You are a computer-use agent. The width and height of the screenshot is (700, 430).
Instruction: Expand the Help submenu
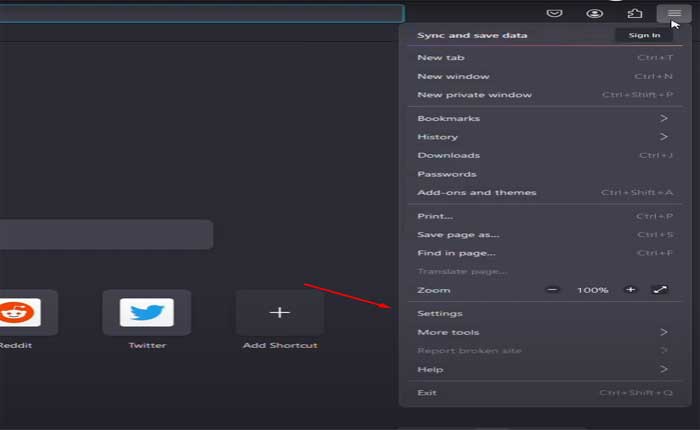[542, 369]
